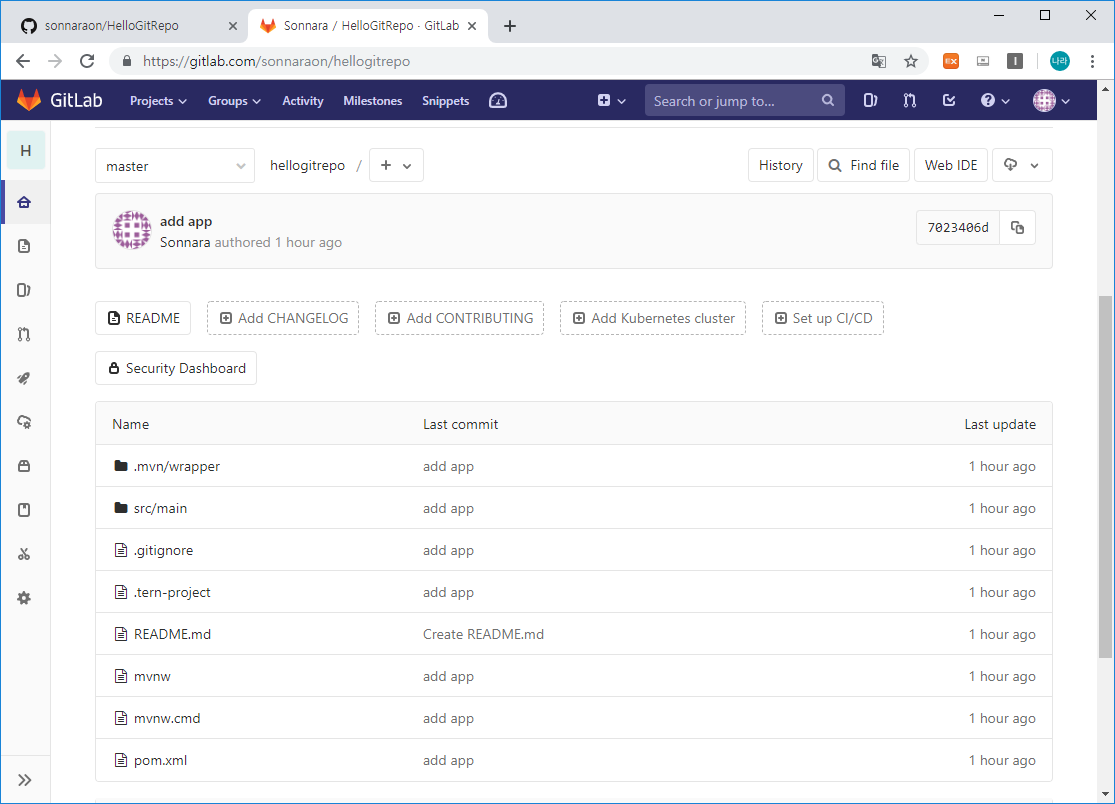This screenshot has height=804, width=1115.
Task: Click the browser translate page icon
Action: [879, 61]
